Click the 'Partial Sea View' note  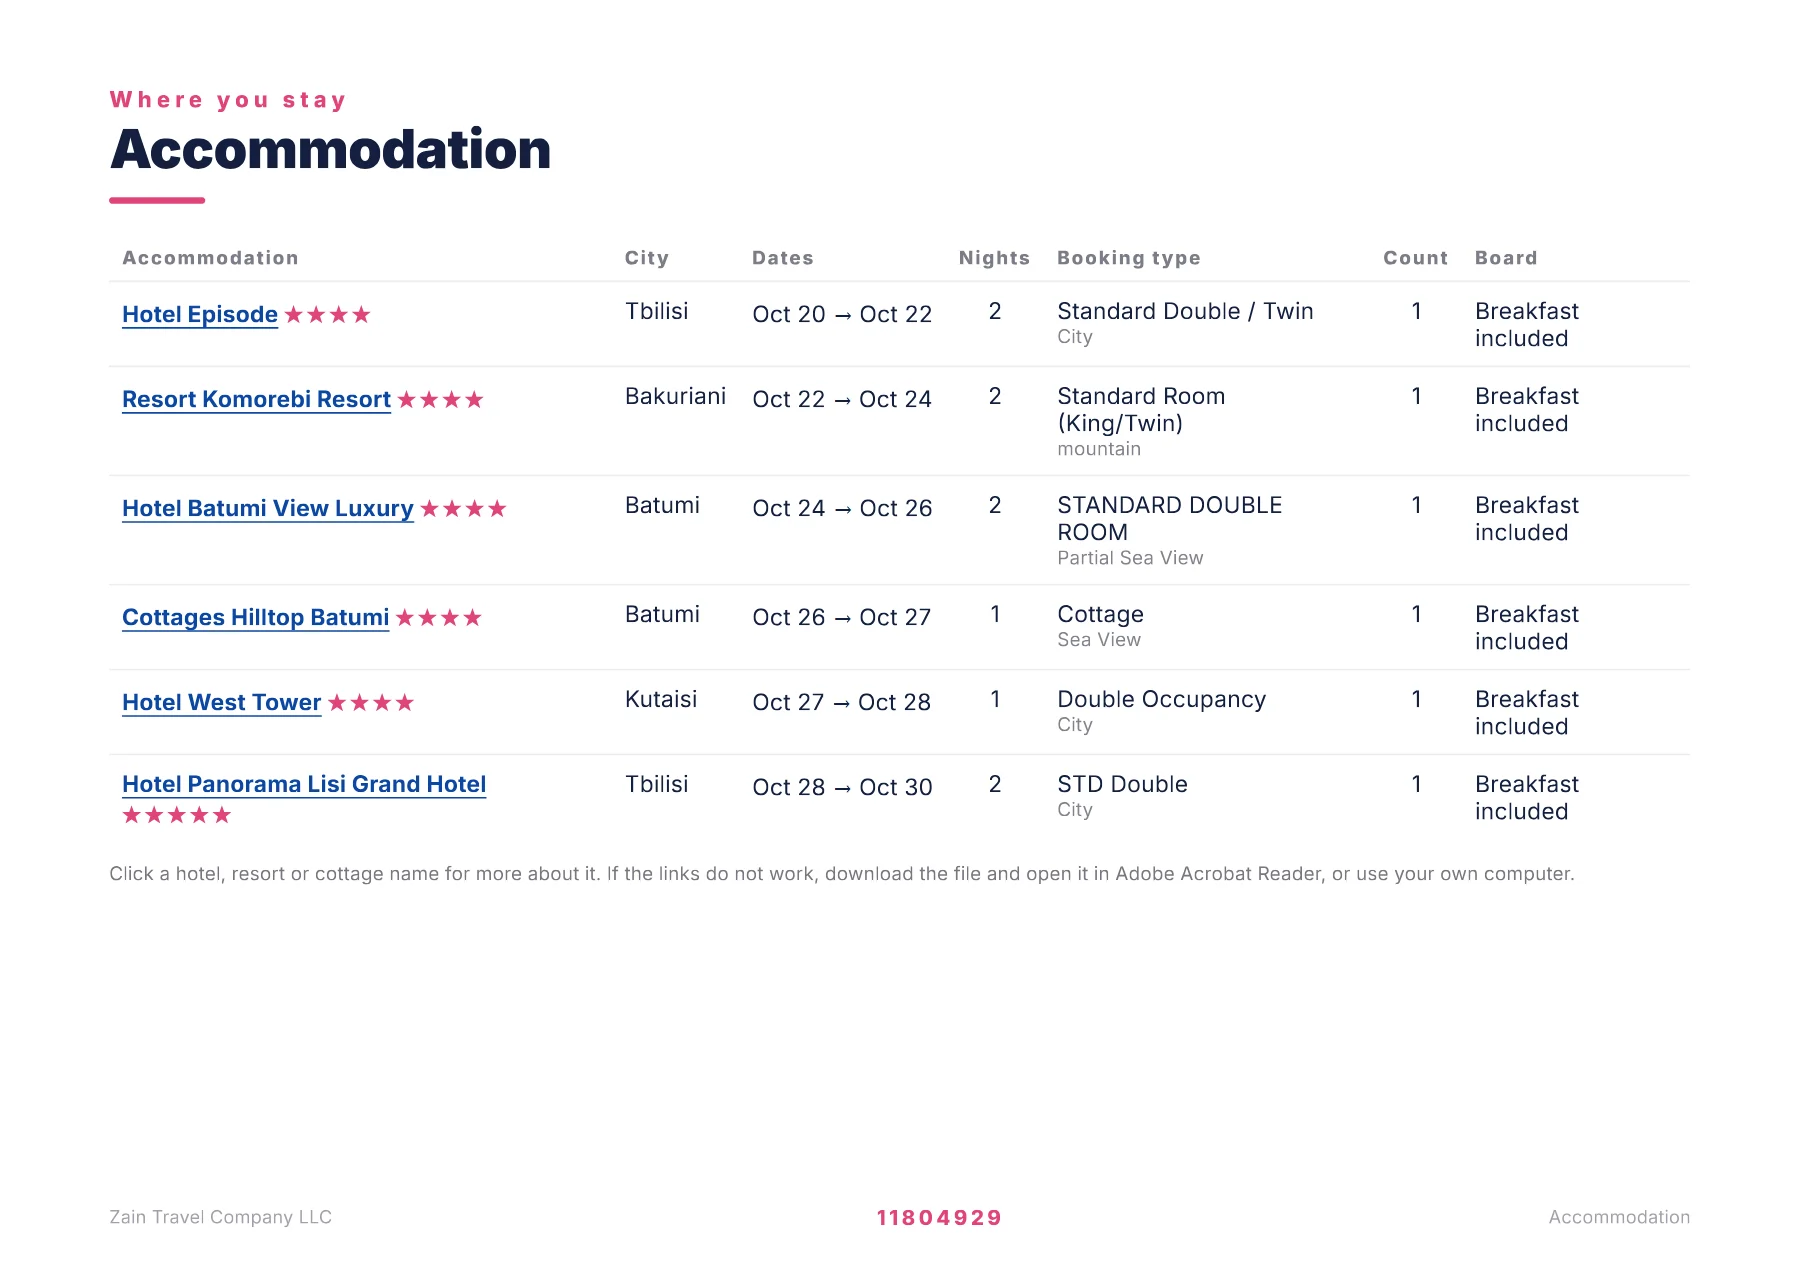tap(1130, 558)
